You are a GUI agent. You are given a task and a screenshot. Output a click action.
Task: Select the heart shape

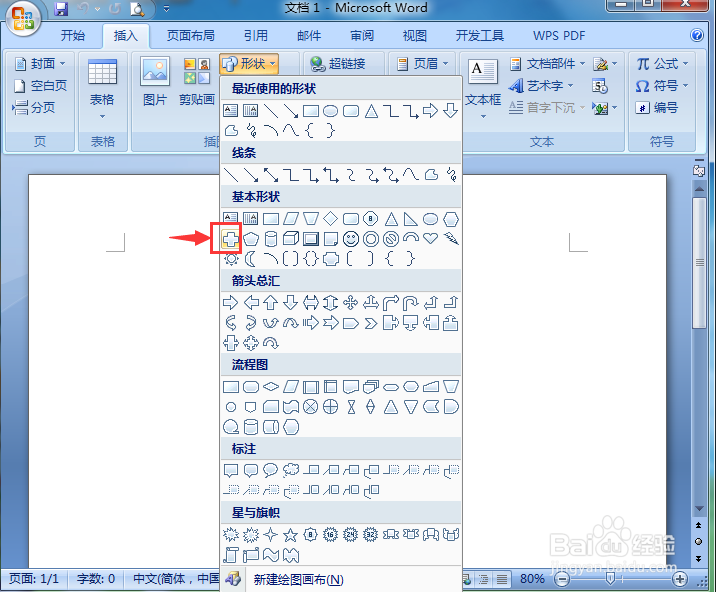[x=430, y=238]
